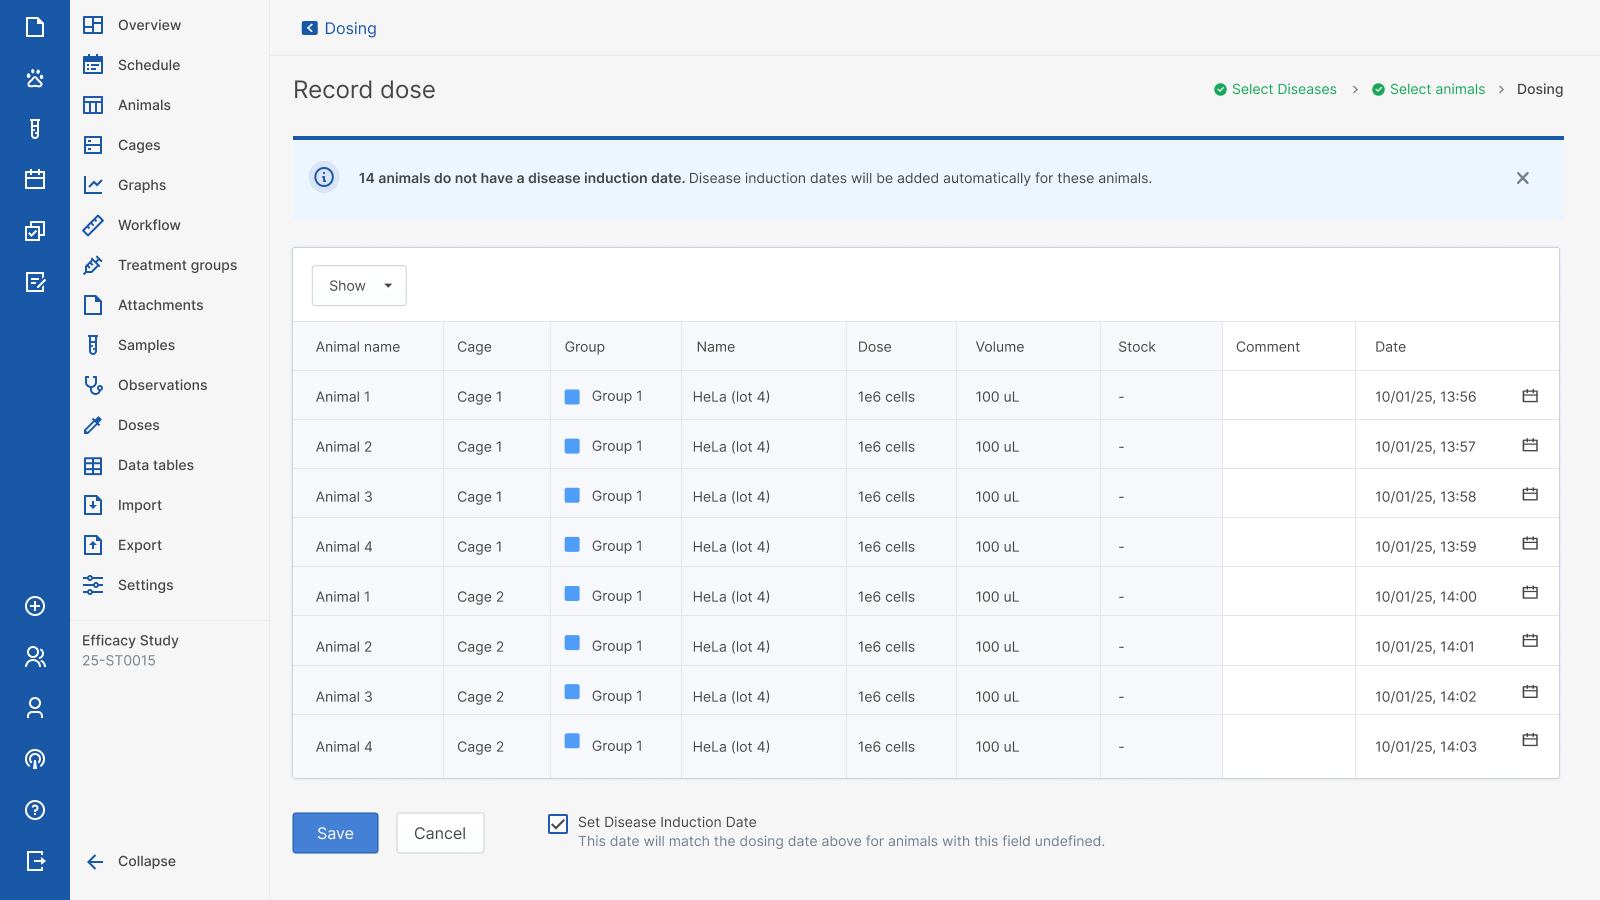Open the single user profile icon
This screenshot has height=900, width=1600.
35,708
